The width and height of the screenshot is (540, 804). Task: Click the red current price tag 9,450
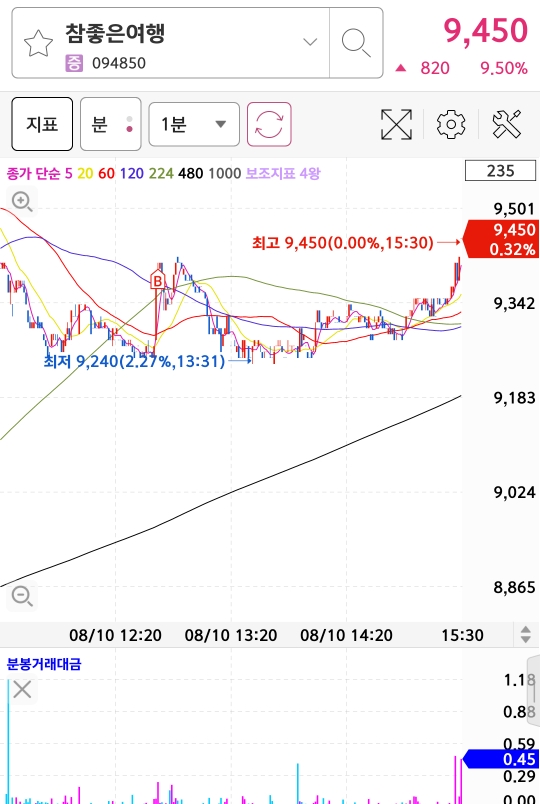[x=500, y=239]
